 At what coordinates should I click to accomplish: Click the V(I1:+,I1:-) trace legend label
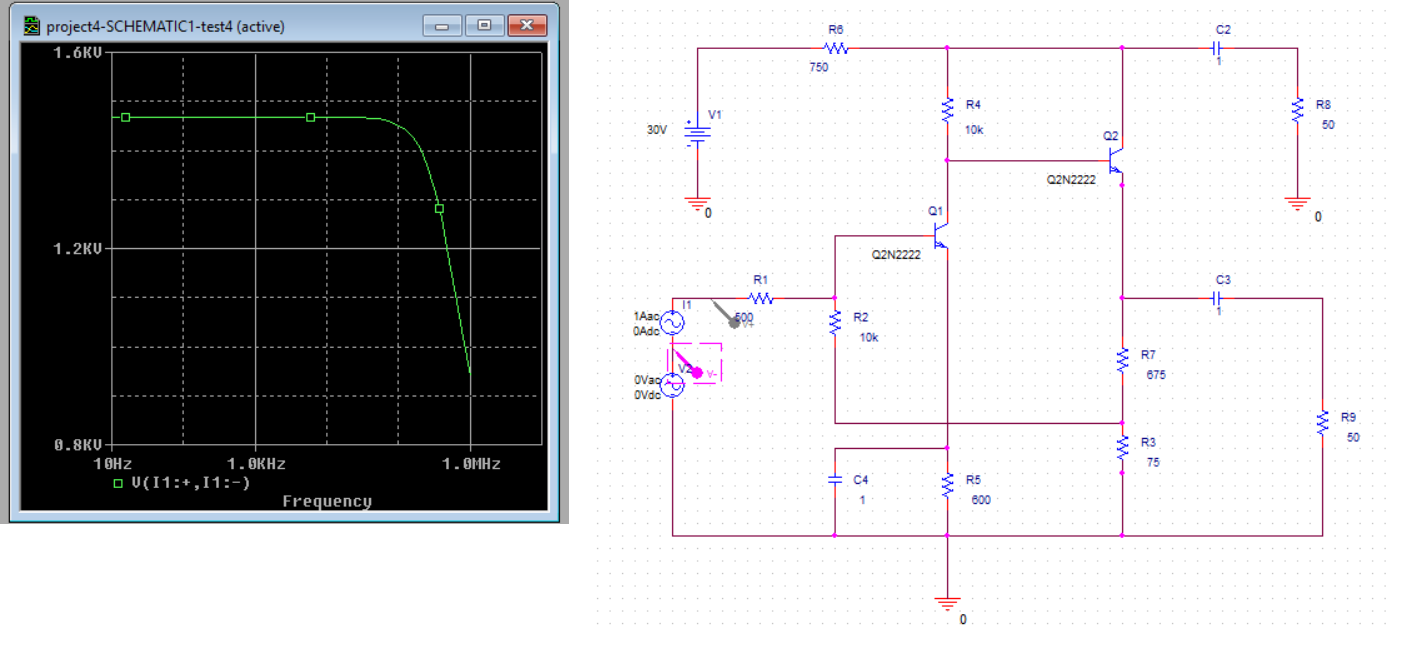pos(190,483)
